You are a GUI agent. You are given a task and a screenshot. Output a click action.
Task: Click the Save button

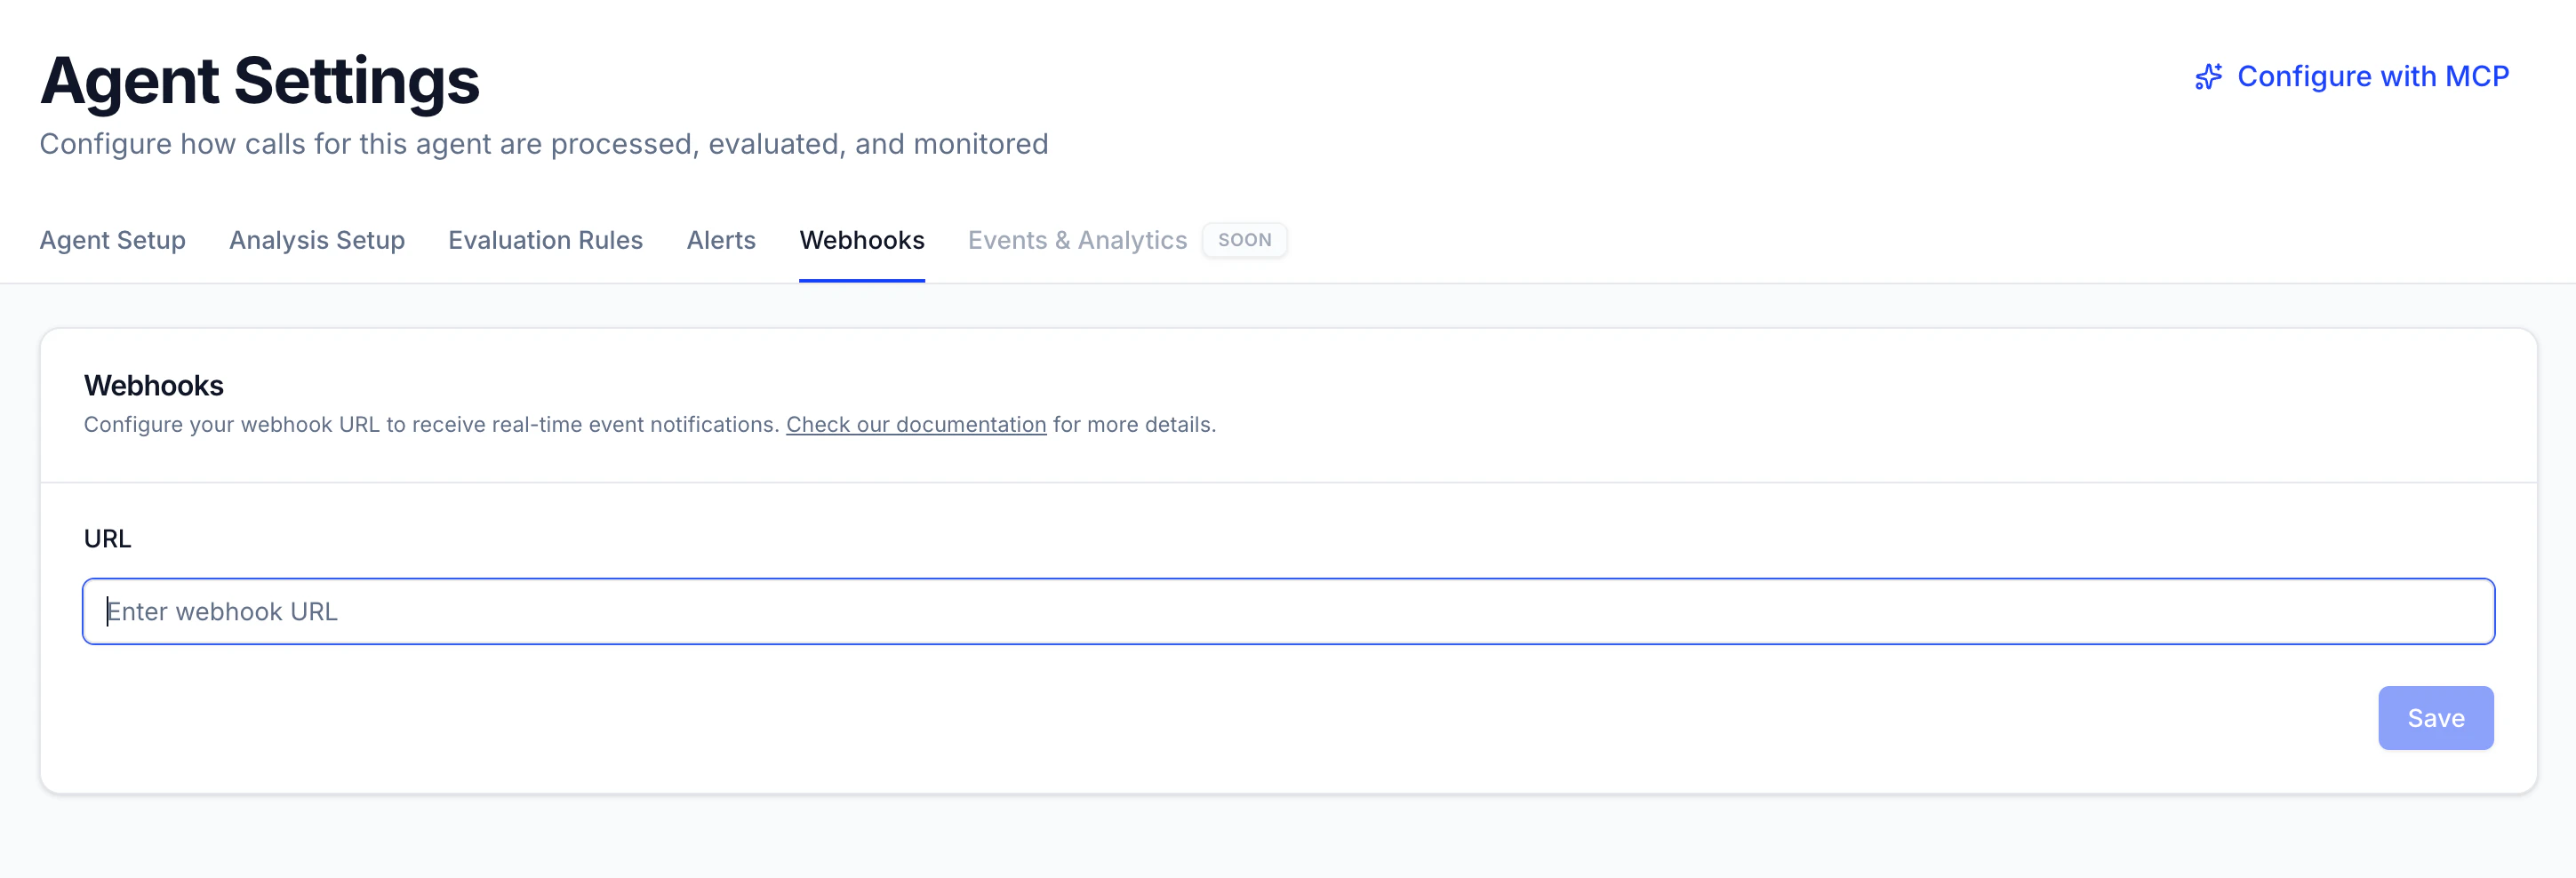(x=2436, y=717)
